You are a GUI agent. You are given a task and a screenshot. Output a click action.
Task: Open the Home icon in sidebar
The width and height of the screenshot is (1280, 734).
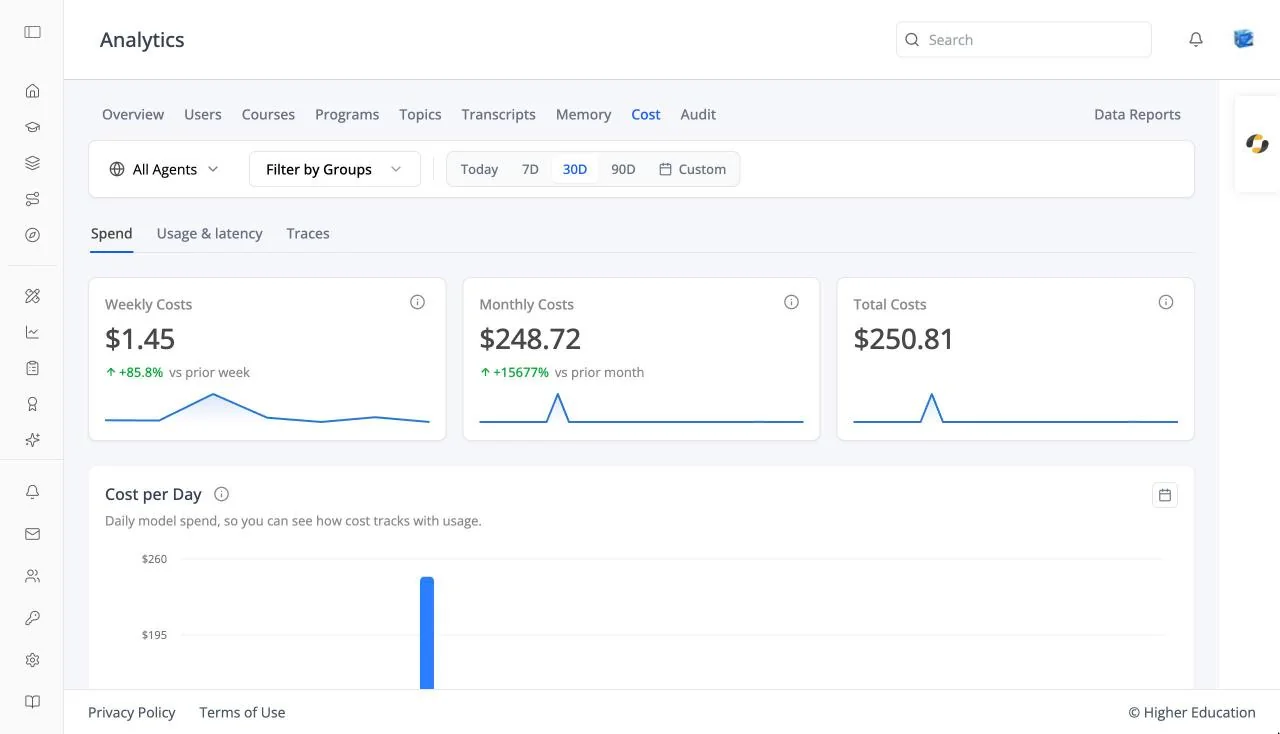pos(32,91)
